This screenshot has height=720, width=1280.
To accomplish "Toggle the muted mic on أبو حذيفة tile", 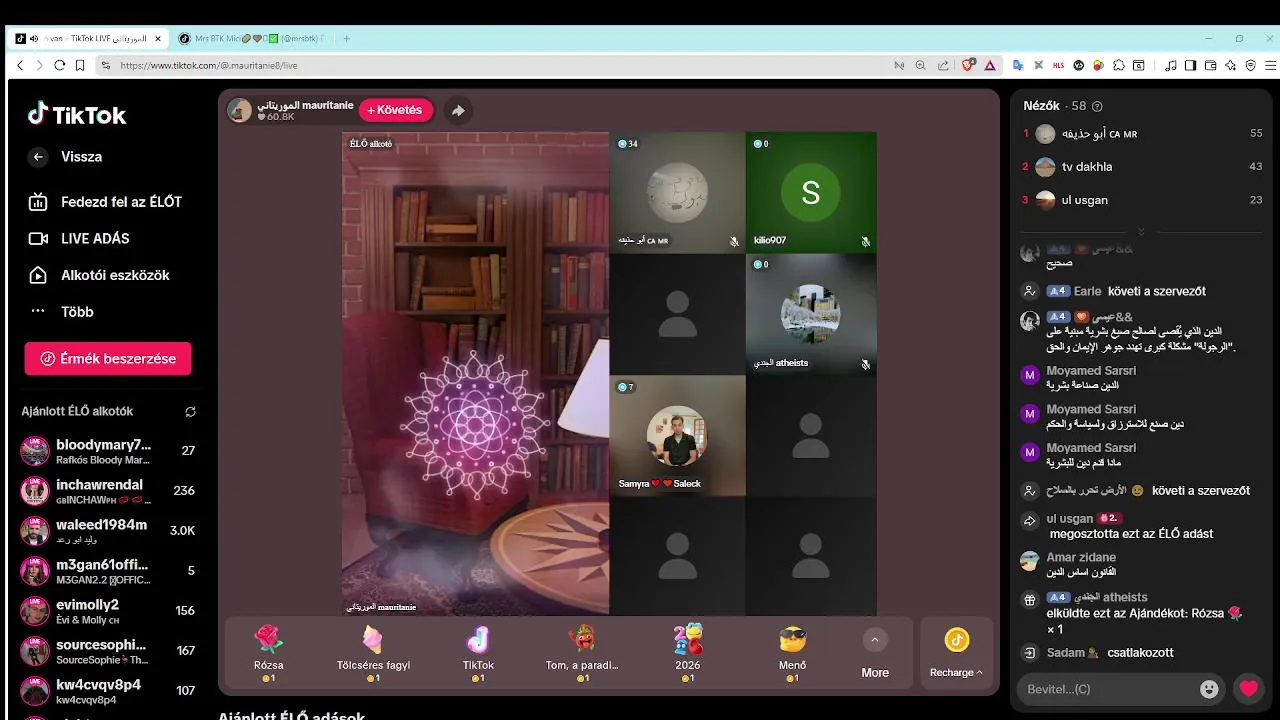I will pyautogui.click(x=734, y=241).
